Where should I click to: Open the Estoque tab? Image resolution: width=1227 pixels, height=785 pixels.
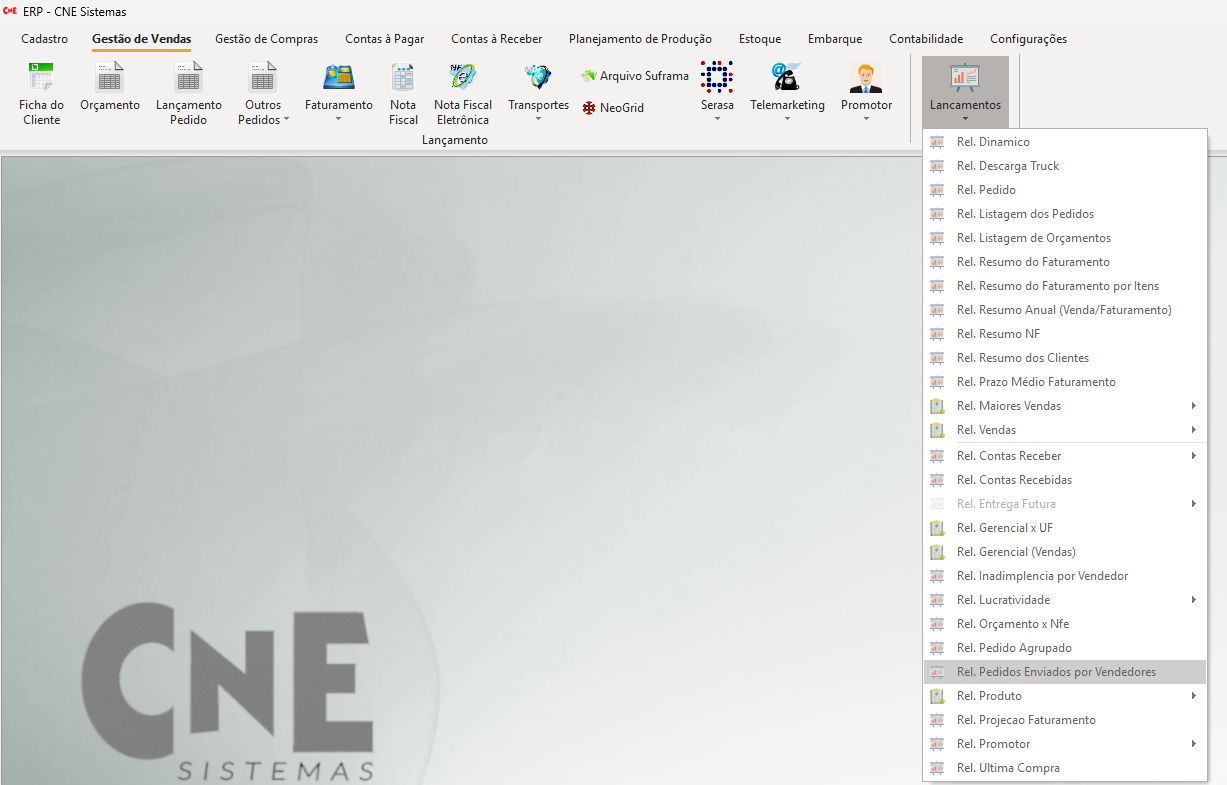(x=760, y=39)
